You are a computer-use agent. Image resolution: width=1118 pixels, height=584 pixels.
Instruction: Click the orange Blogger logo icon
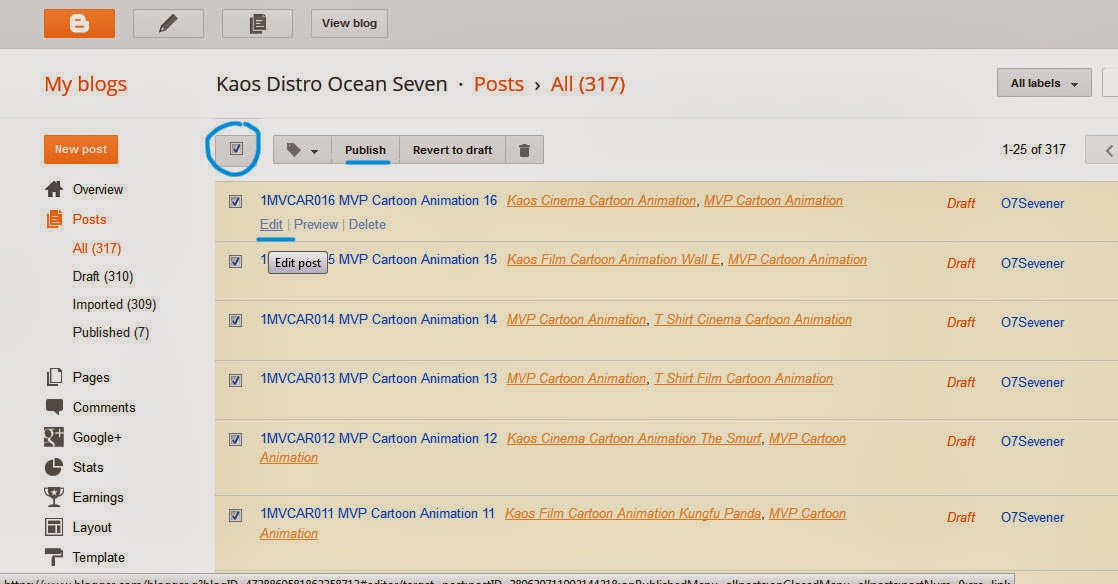click(79, 23)
